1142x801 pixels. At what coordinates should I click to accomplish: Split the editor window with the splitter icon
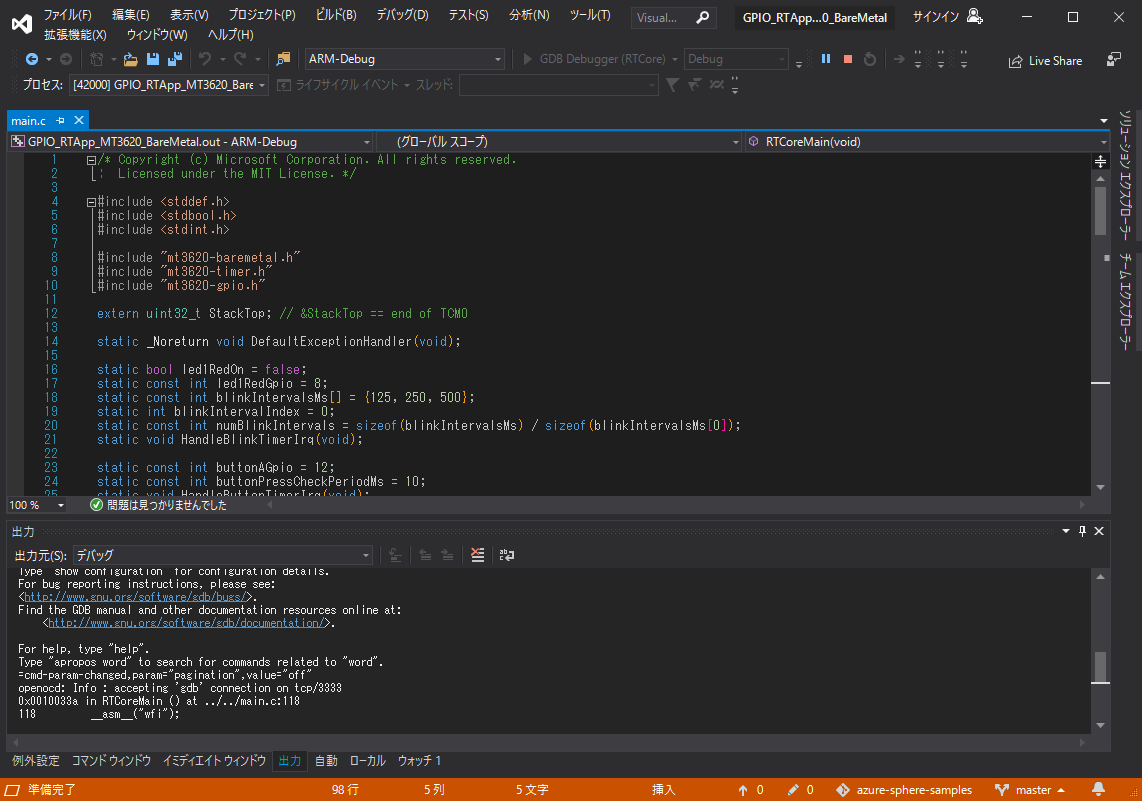click(x=1100, y=161)
